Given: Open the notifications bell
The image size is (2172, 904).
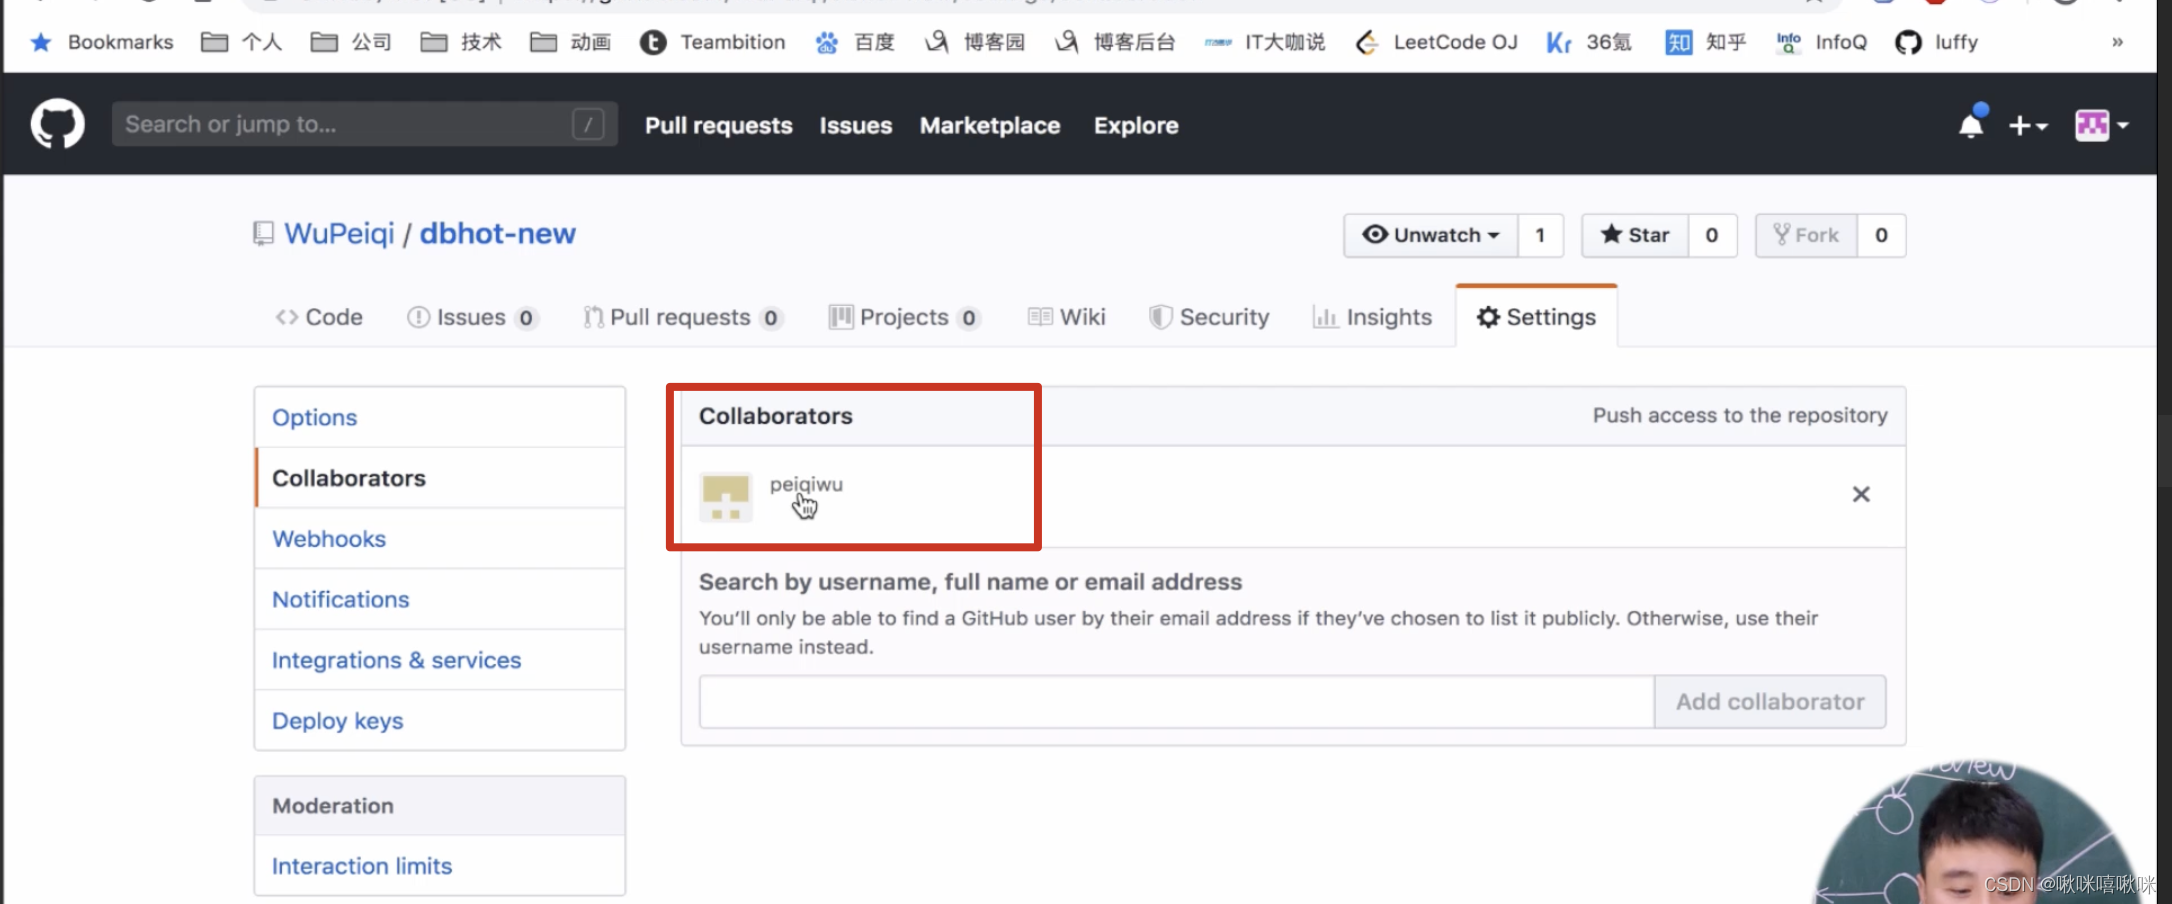Looking at the screenshot, I should [x=1972, y=122].
